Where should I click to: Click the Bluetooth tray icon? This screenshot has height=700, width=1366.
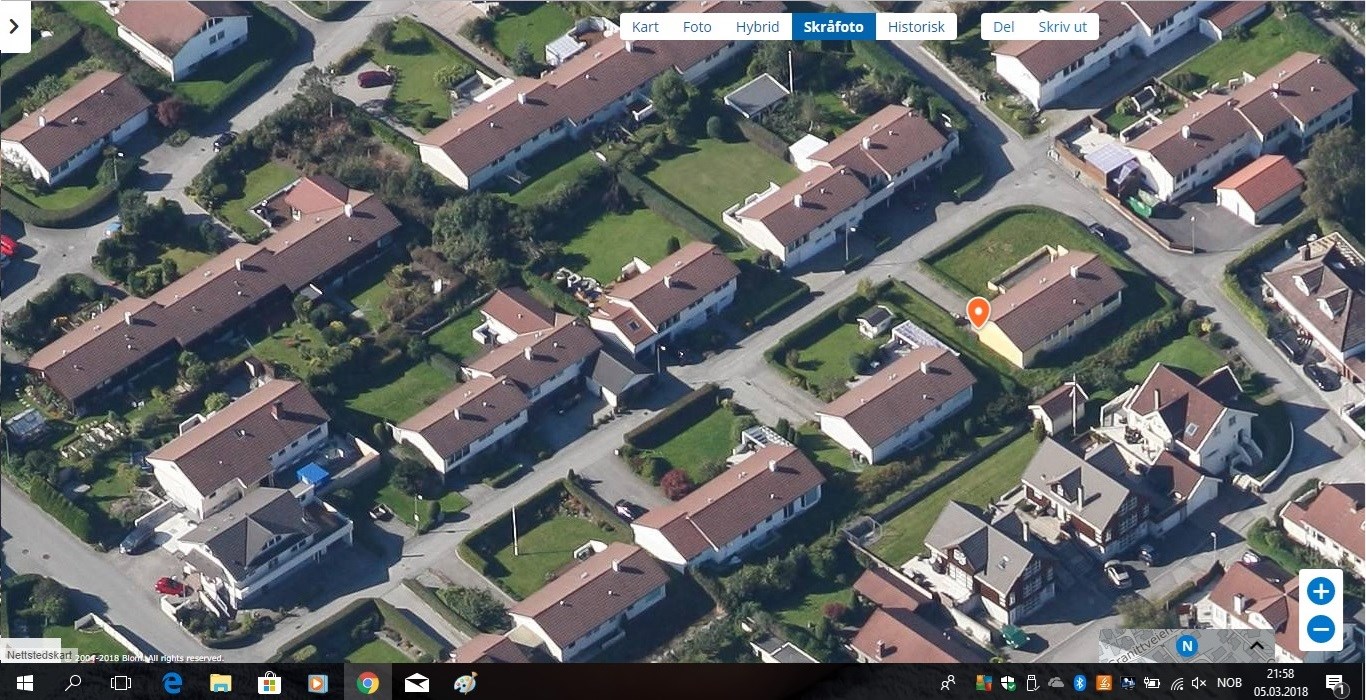click(x=1080, y=683)
